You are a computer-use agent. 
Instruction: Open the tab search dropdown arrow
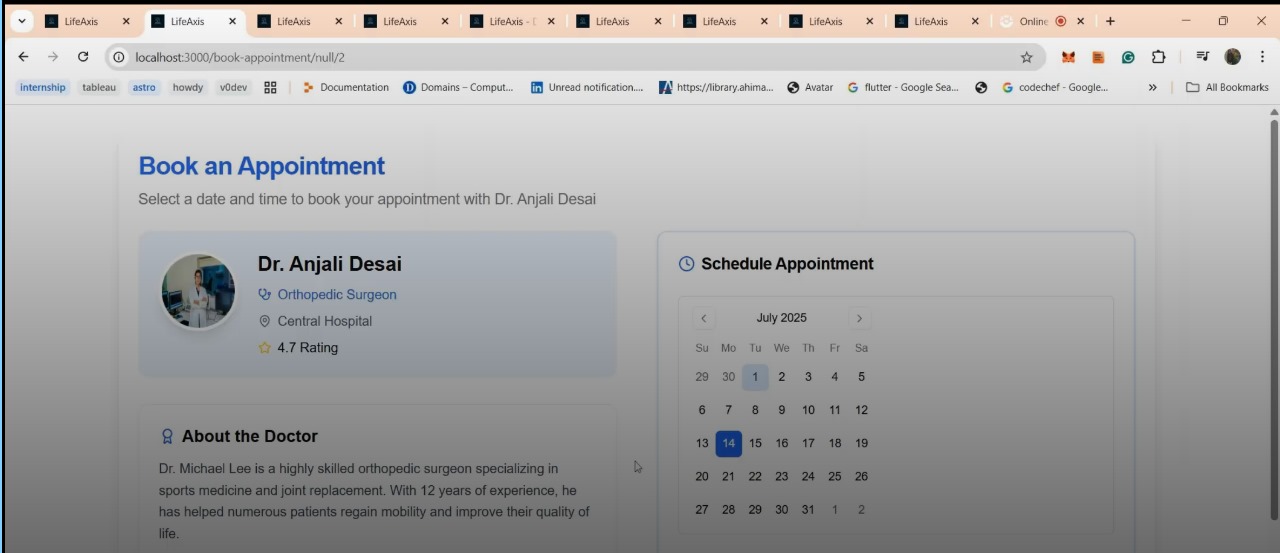click(x=21, y=21)
